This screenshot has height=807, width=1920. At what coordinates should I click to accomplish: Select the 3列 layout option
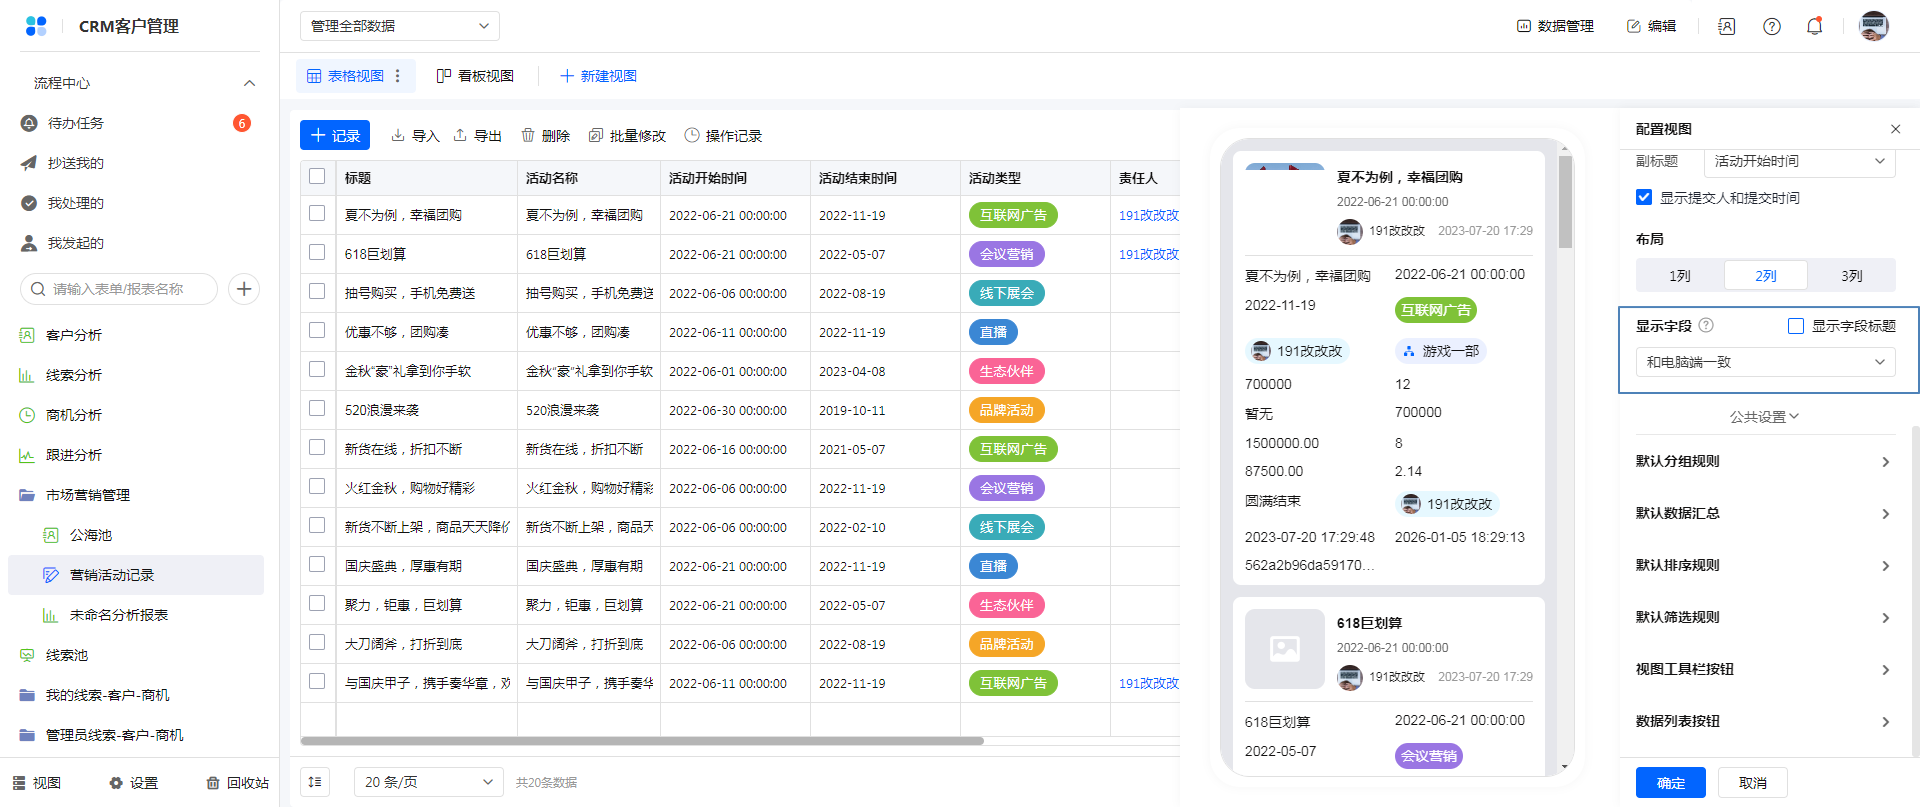(x=1851, y=276)
